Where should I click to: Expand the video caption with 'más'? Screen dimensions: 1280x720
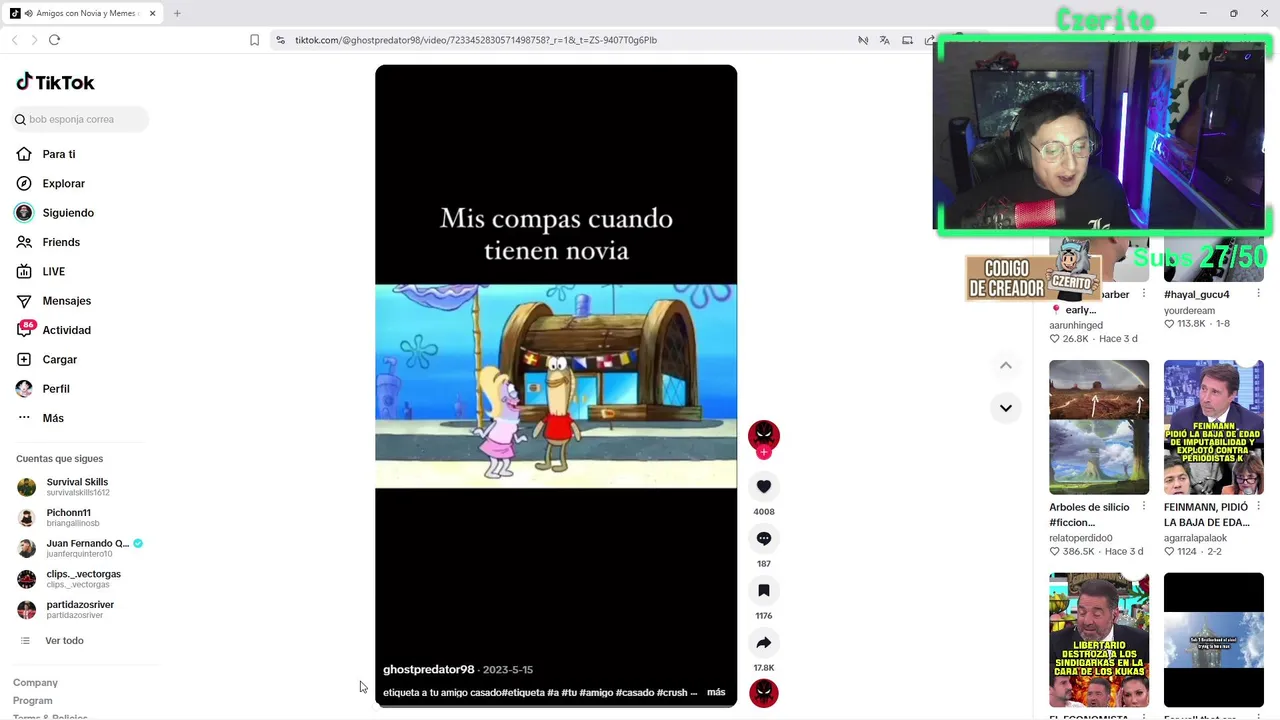(x=716, y=692)
